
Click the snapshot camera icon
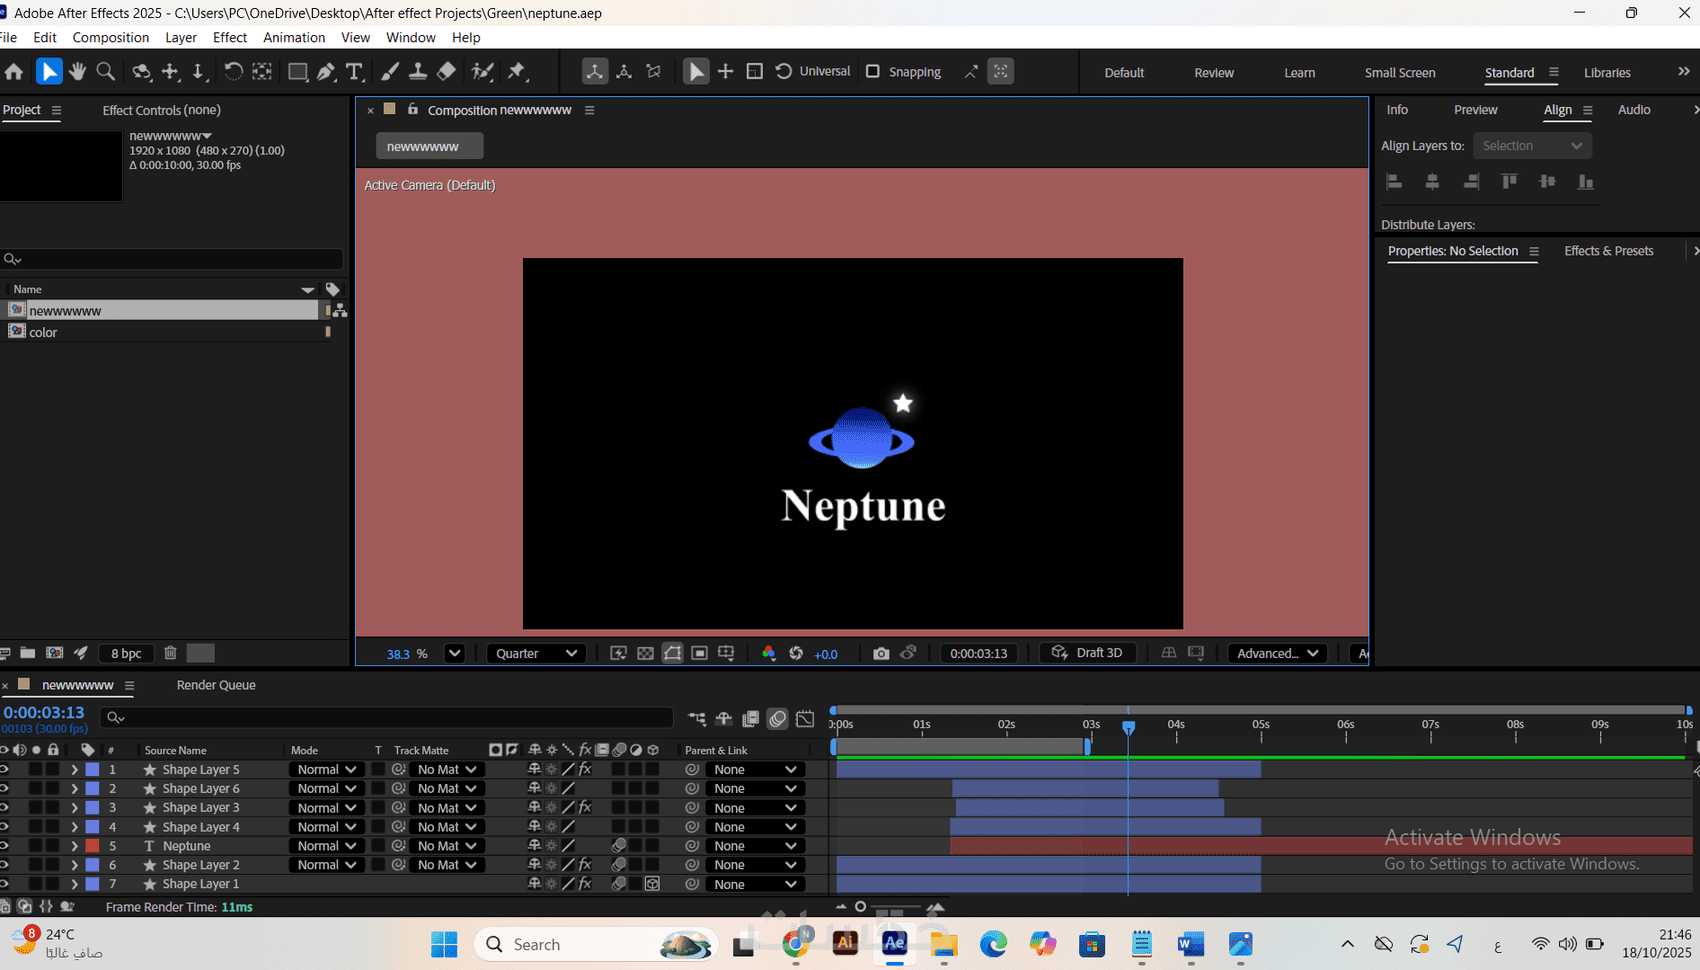click(x=881, y=653)
